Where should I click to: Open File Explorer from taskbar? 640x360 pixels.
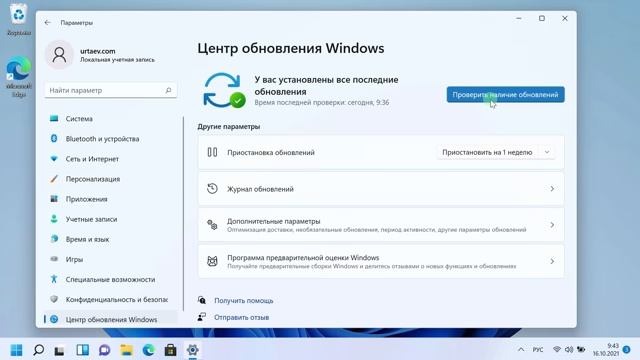tap(127, 350)
